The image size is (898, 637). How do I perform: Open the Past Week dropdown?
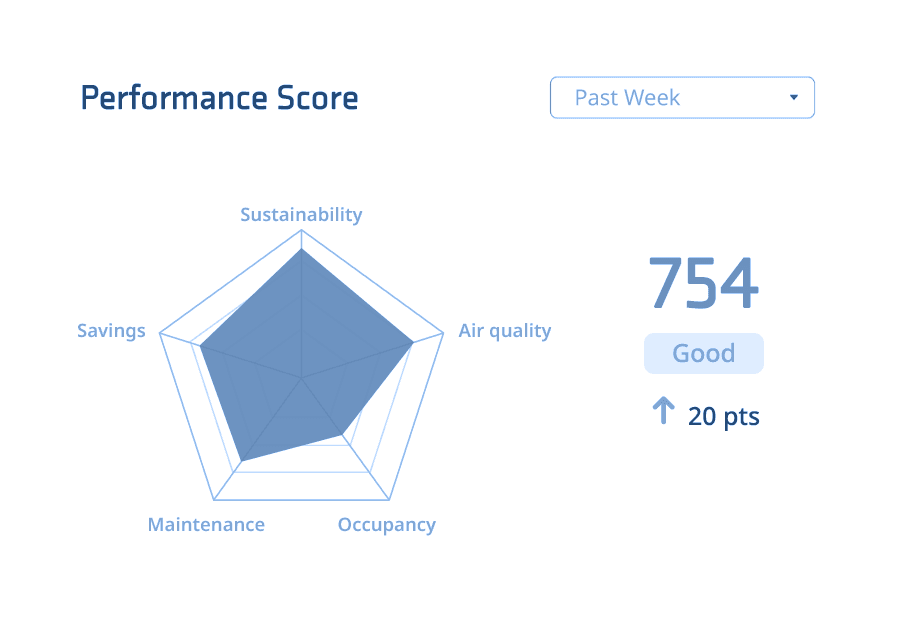pyautogui.click(x=682, y=97)
